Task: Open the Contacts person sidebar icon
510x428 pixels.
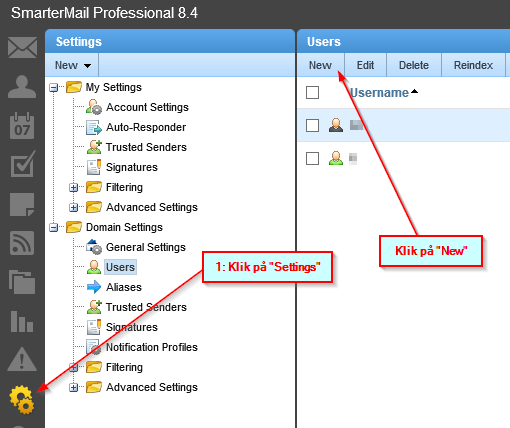Action: pos(22,87)
